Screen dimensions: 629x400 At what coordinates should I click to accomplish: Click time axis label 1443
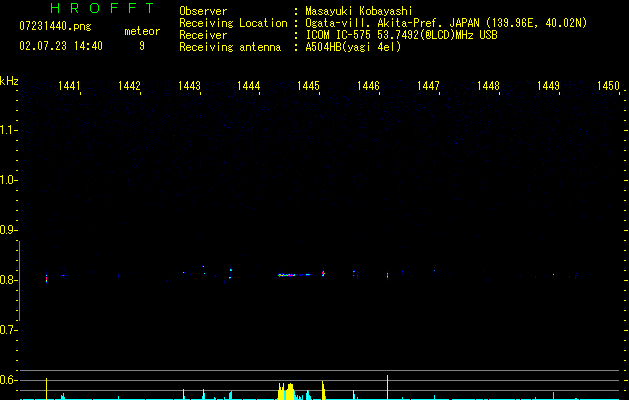click(189, 86)
